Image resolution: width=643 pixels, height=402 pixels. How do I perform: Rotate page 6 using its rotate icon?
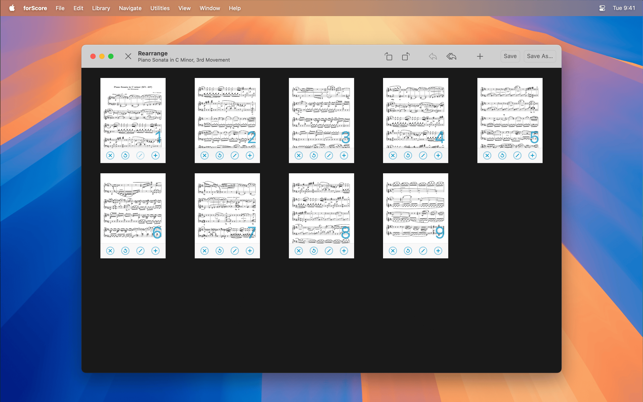pos(125,251)
